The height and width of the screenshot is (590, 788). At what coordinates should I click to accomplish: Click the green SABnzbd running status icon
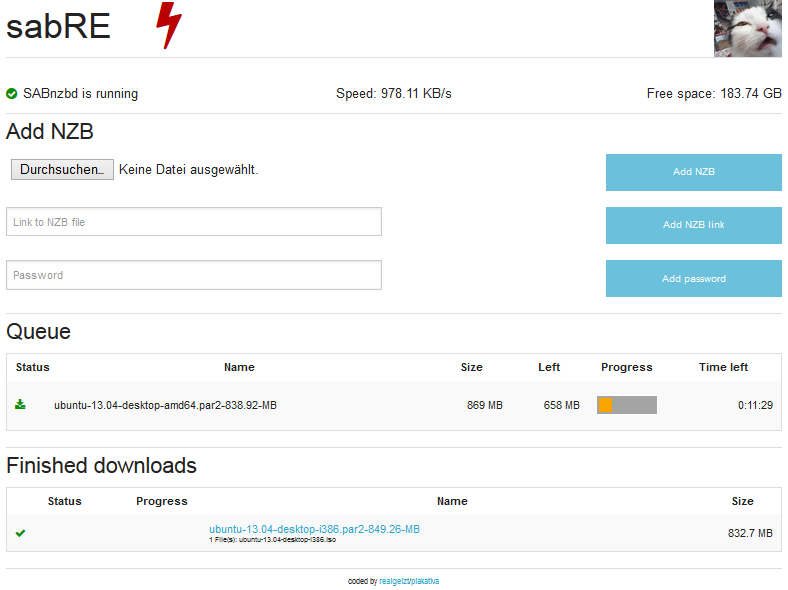[x=12, y=93]
